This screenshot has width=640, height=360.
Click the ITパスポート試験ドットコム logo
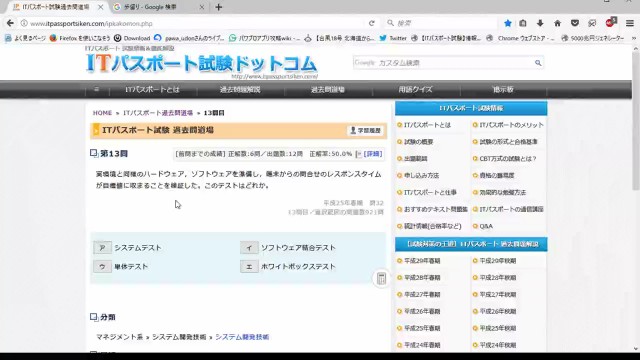[201, 64]
